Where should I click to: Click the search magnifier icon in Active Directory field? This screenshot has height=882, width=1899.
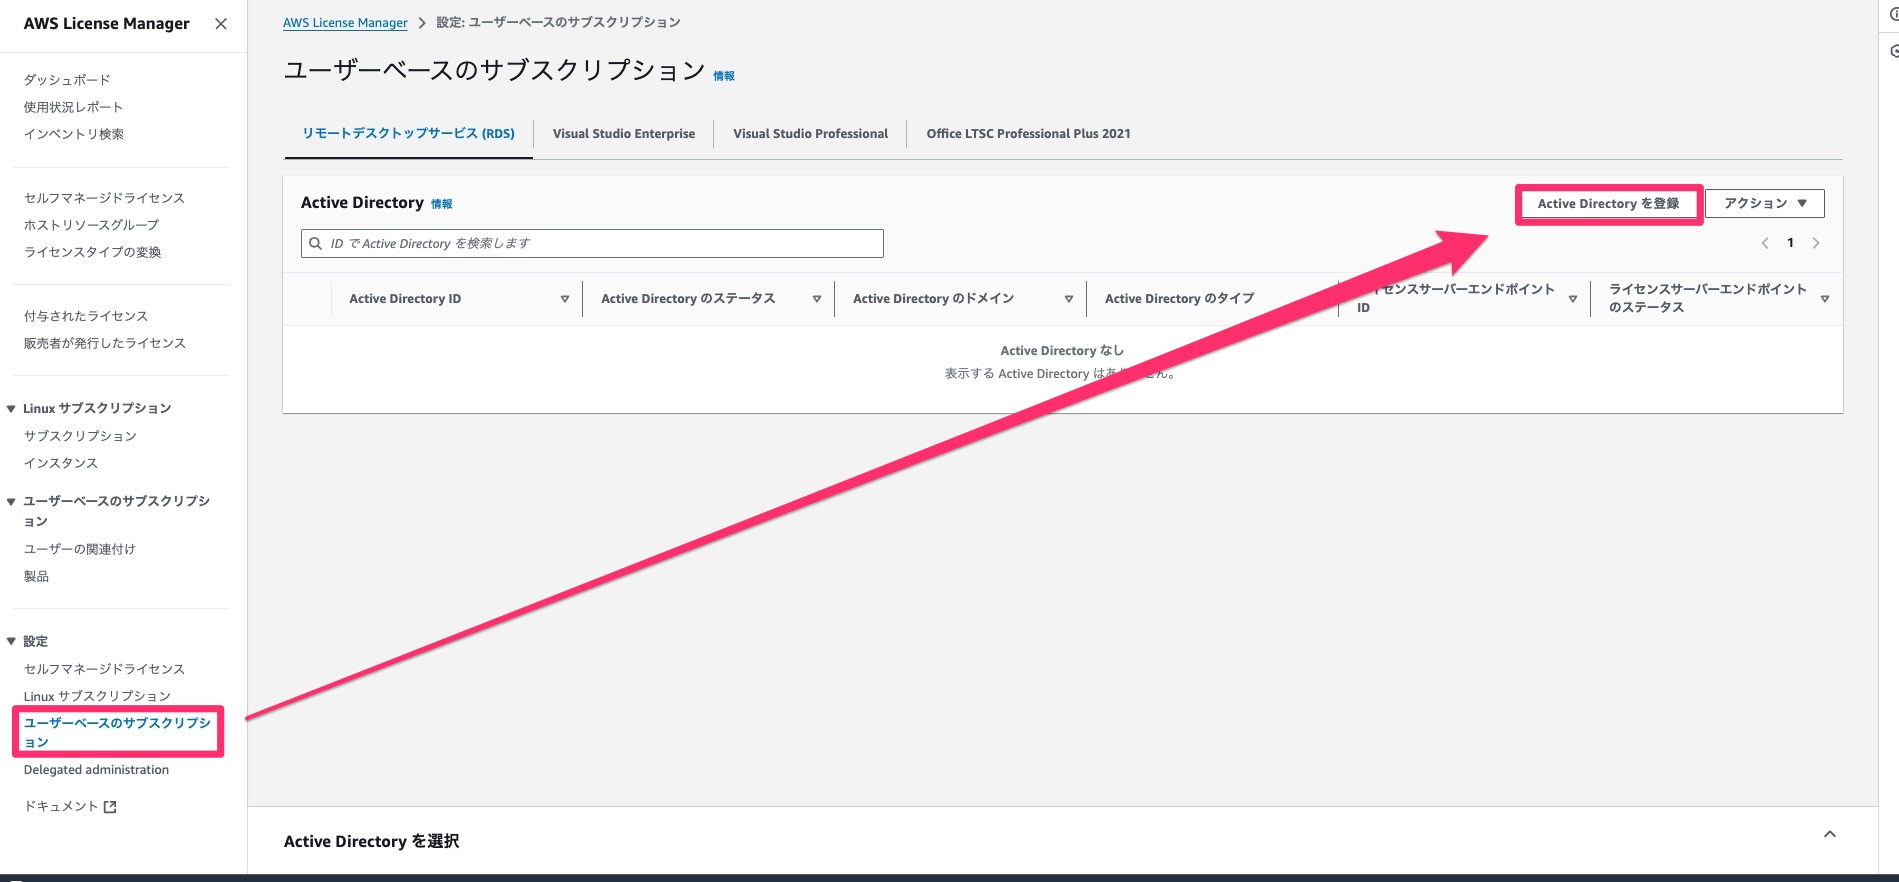tap(316, 243)
